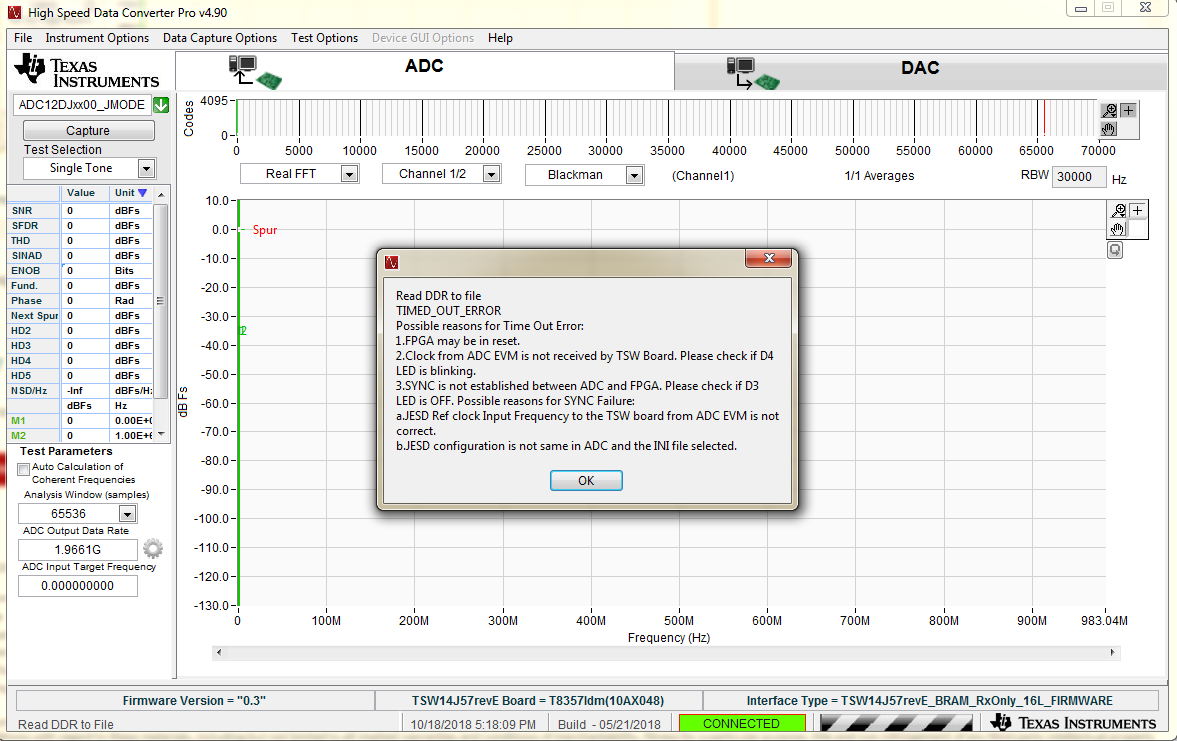
Task: Open the Blackman window dropdown
Action: coord(634,175)
